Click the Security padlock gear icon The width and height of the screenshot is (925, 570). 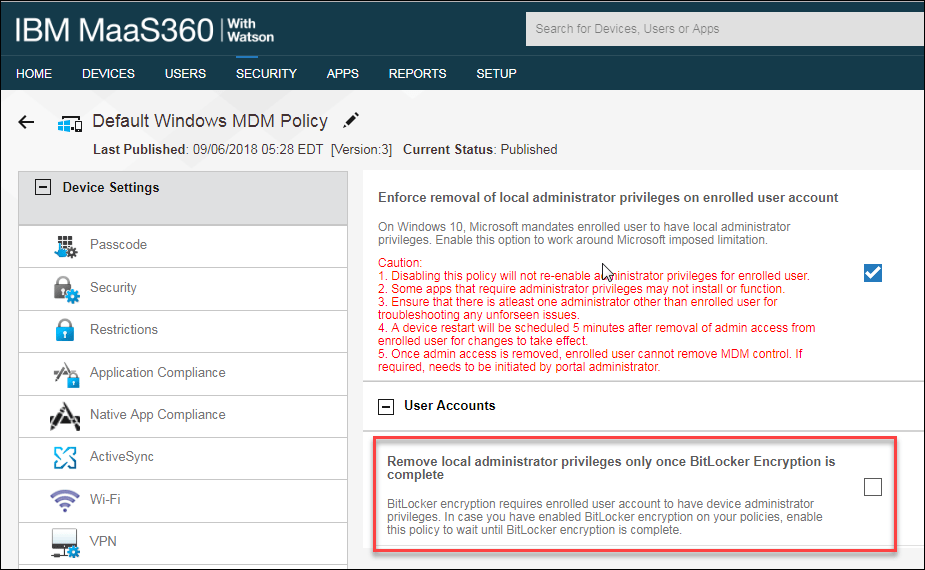pyautogui.click(x=65, y=289)
